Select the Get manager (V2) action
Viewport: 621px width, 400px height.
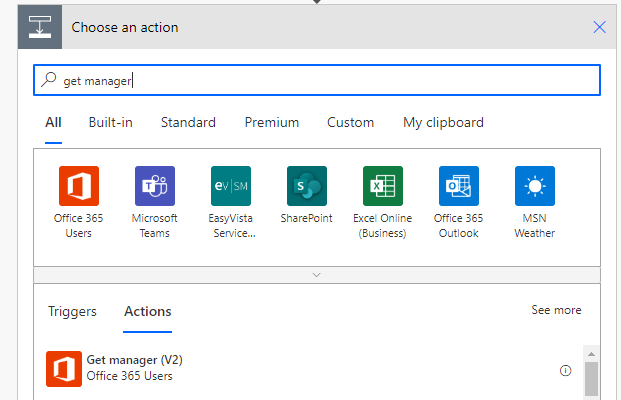(x=308, y=369)
